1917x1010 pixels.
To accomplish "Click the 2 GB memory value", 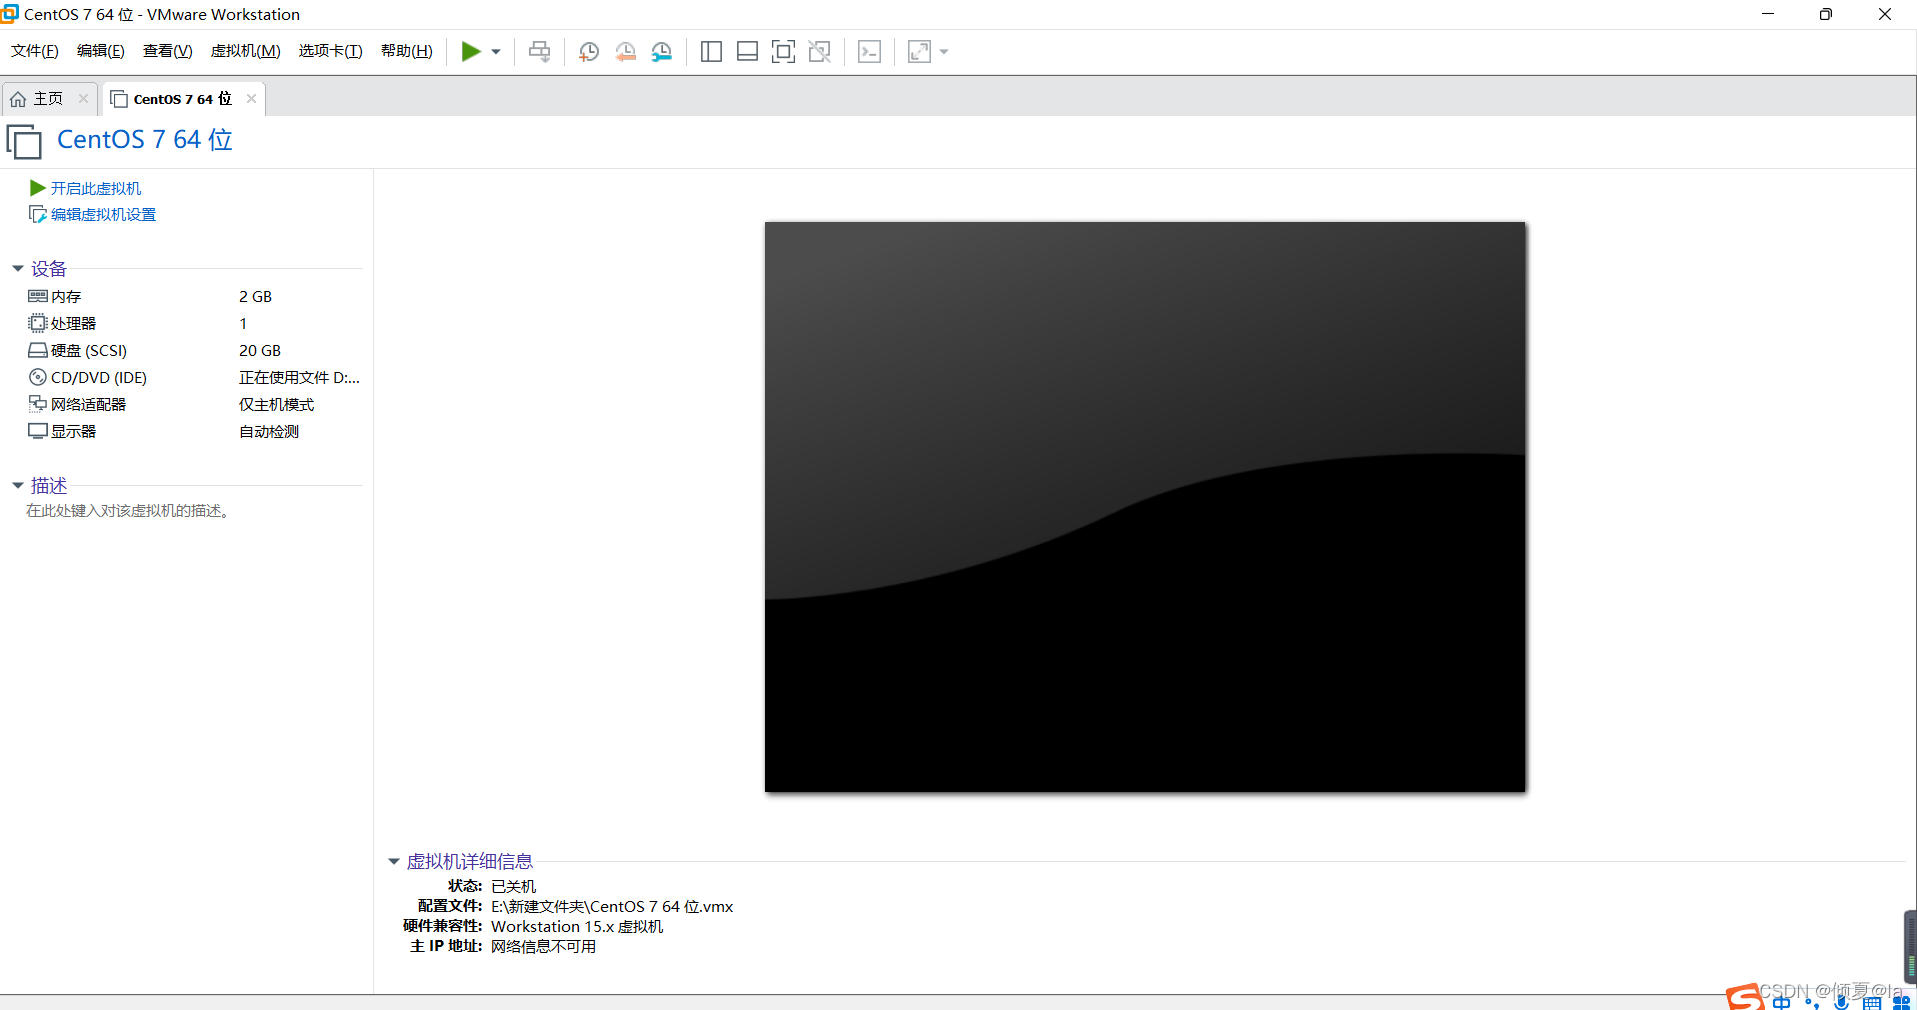I will click(256, 296).
